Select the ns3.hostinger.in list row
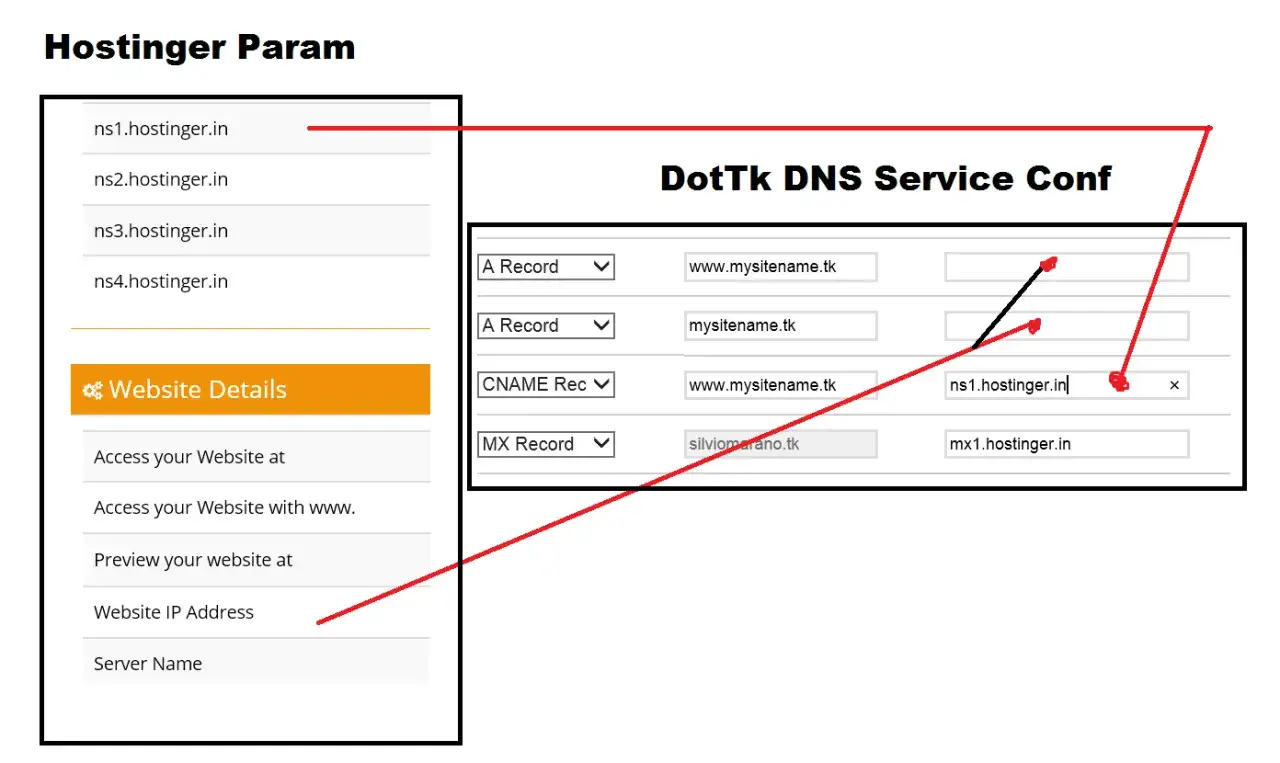Screen dimensions: 1280x763 click(x=256, y=231)
